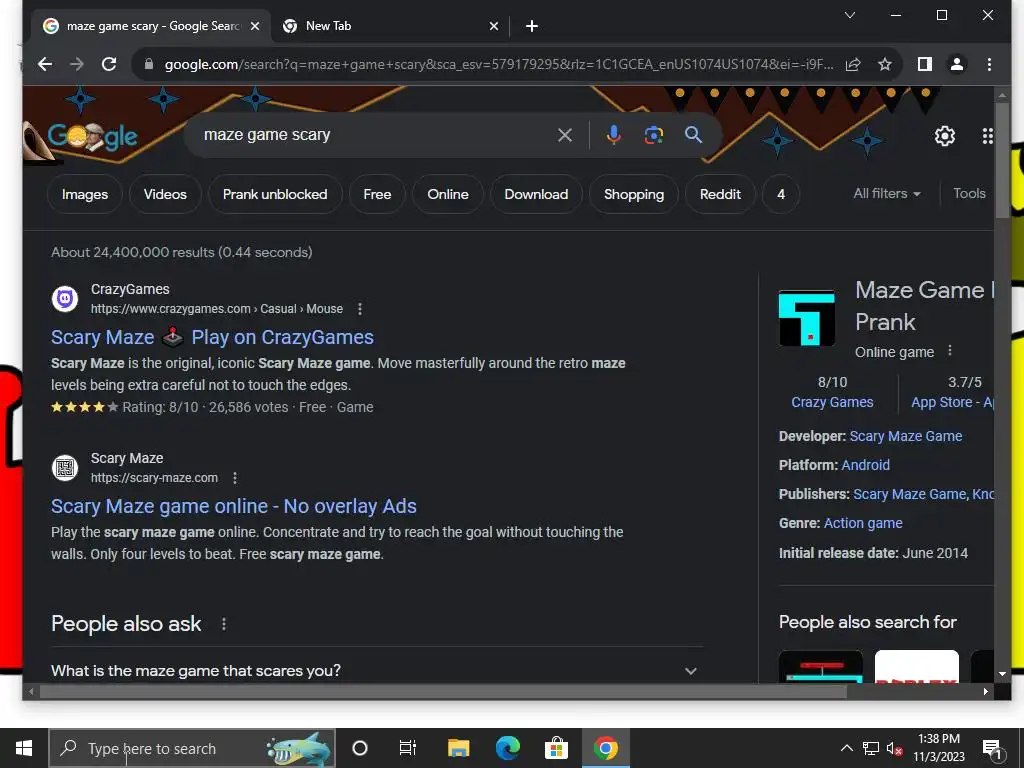This screenshot has height=768, width=1024.
Task: Open the Android platform link
Action: (x=865, y=465)
